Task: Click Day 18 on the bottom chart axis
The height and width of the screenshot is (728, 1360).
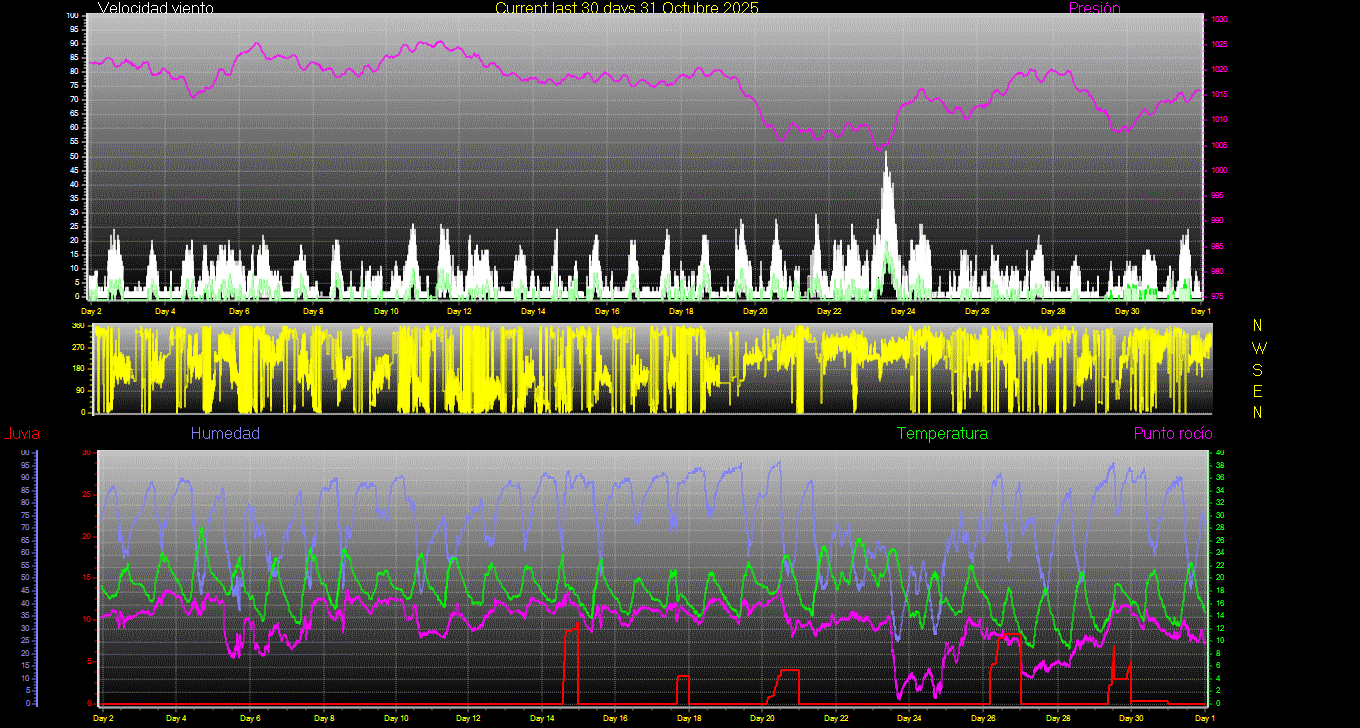Action: tap(690, 718)
